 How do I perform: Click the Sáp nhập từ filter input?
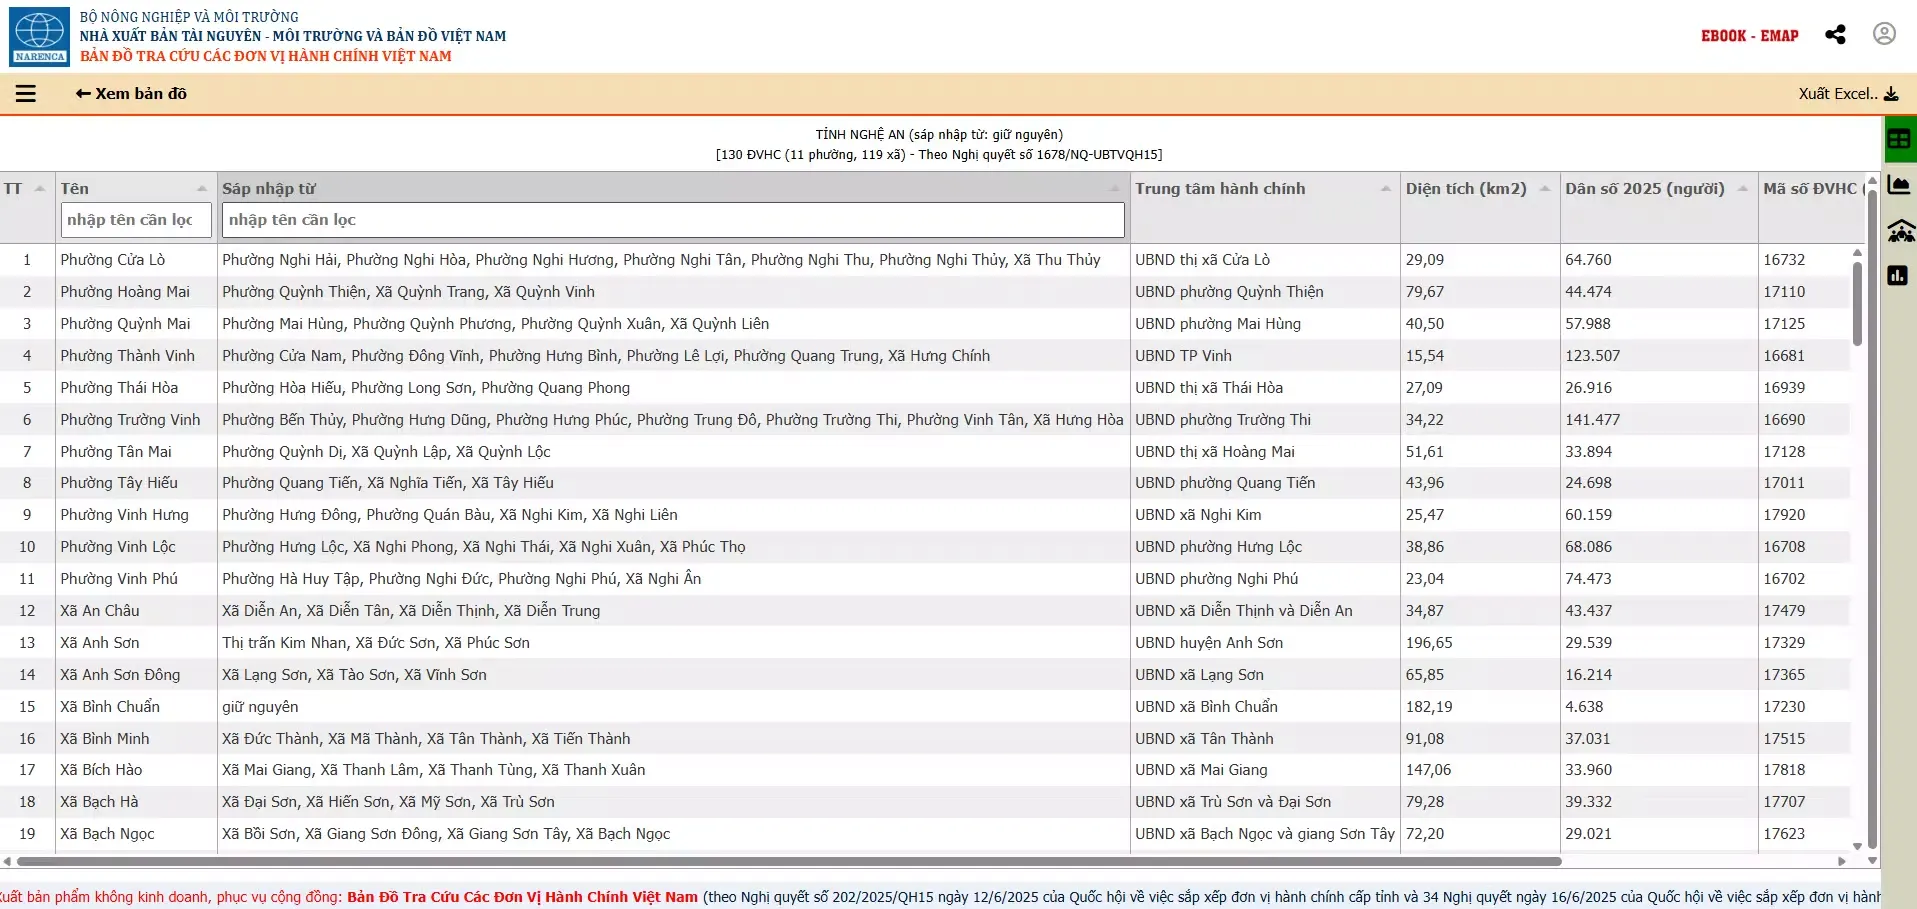pos(673,220)
